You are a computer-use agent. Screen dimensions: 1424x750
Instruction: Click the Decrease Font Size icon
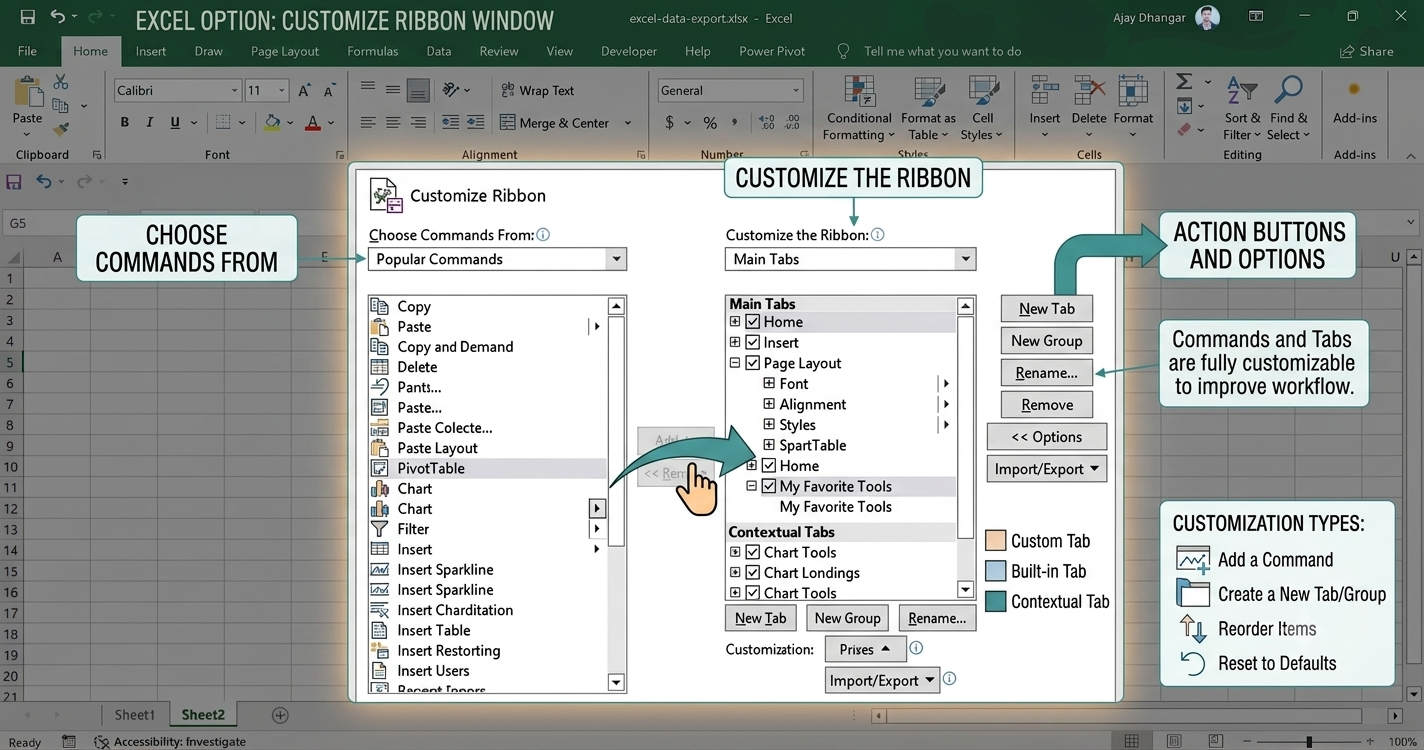point(330,90)
